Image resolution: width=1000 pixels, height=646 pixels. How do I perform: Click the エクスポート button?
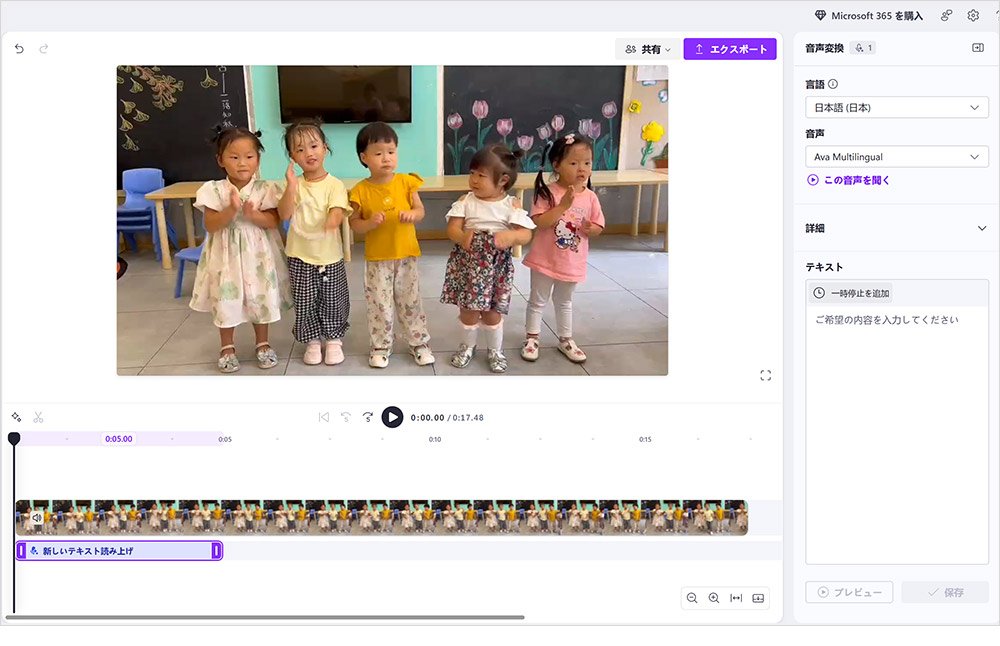(730, 48)
